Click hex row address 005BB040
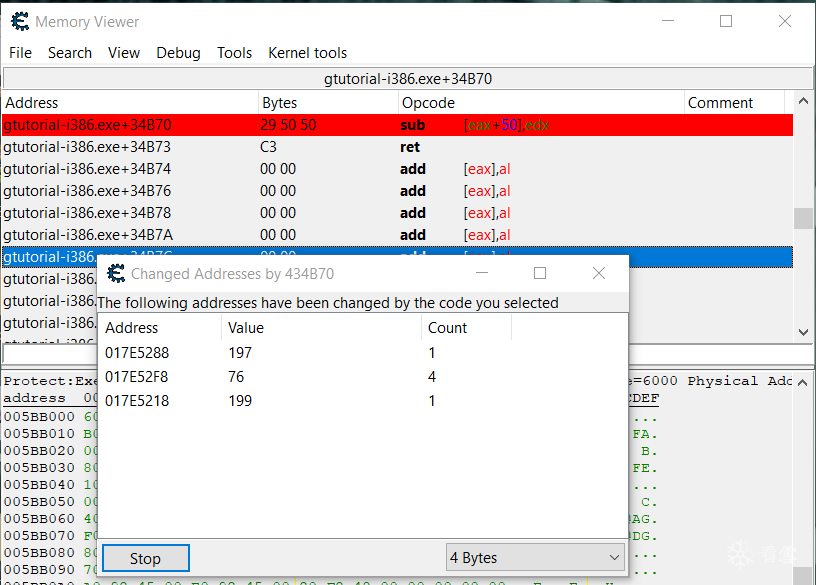816x585 pixels. point(39,485)
